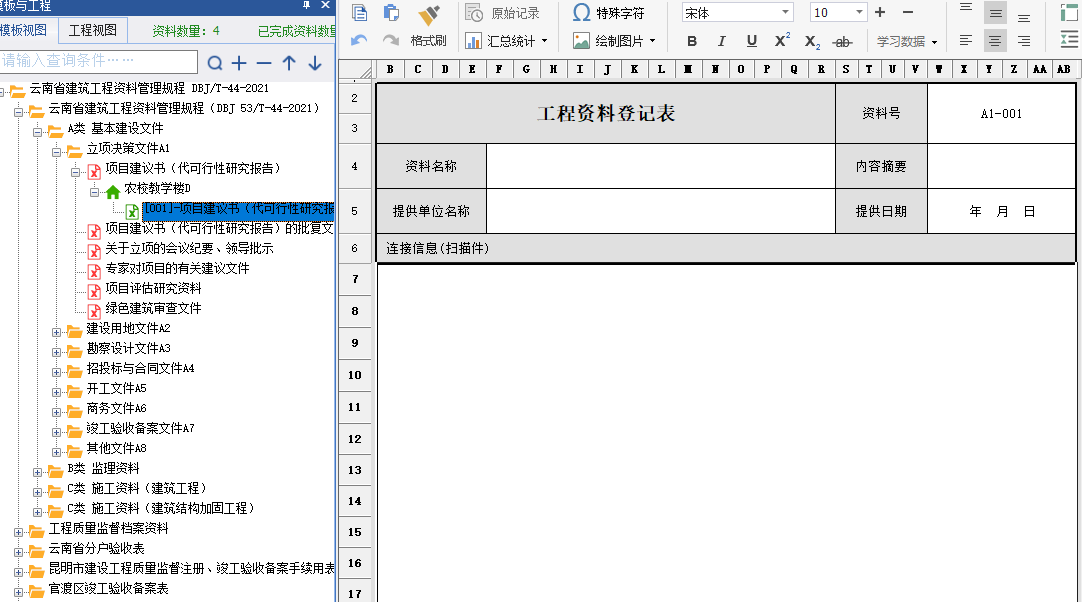
Task: Insert a special character (特殊字符)
Action: (609, 13)
